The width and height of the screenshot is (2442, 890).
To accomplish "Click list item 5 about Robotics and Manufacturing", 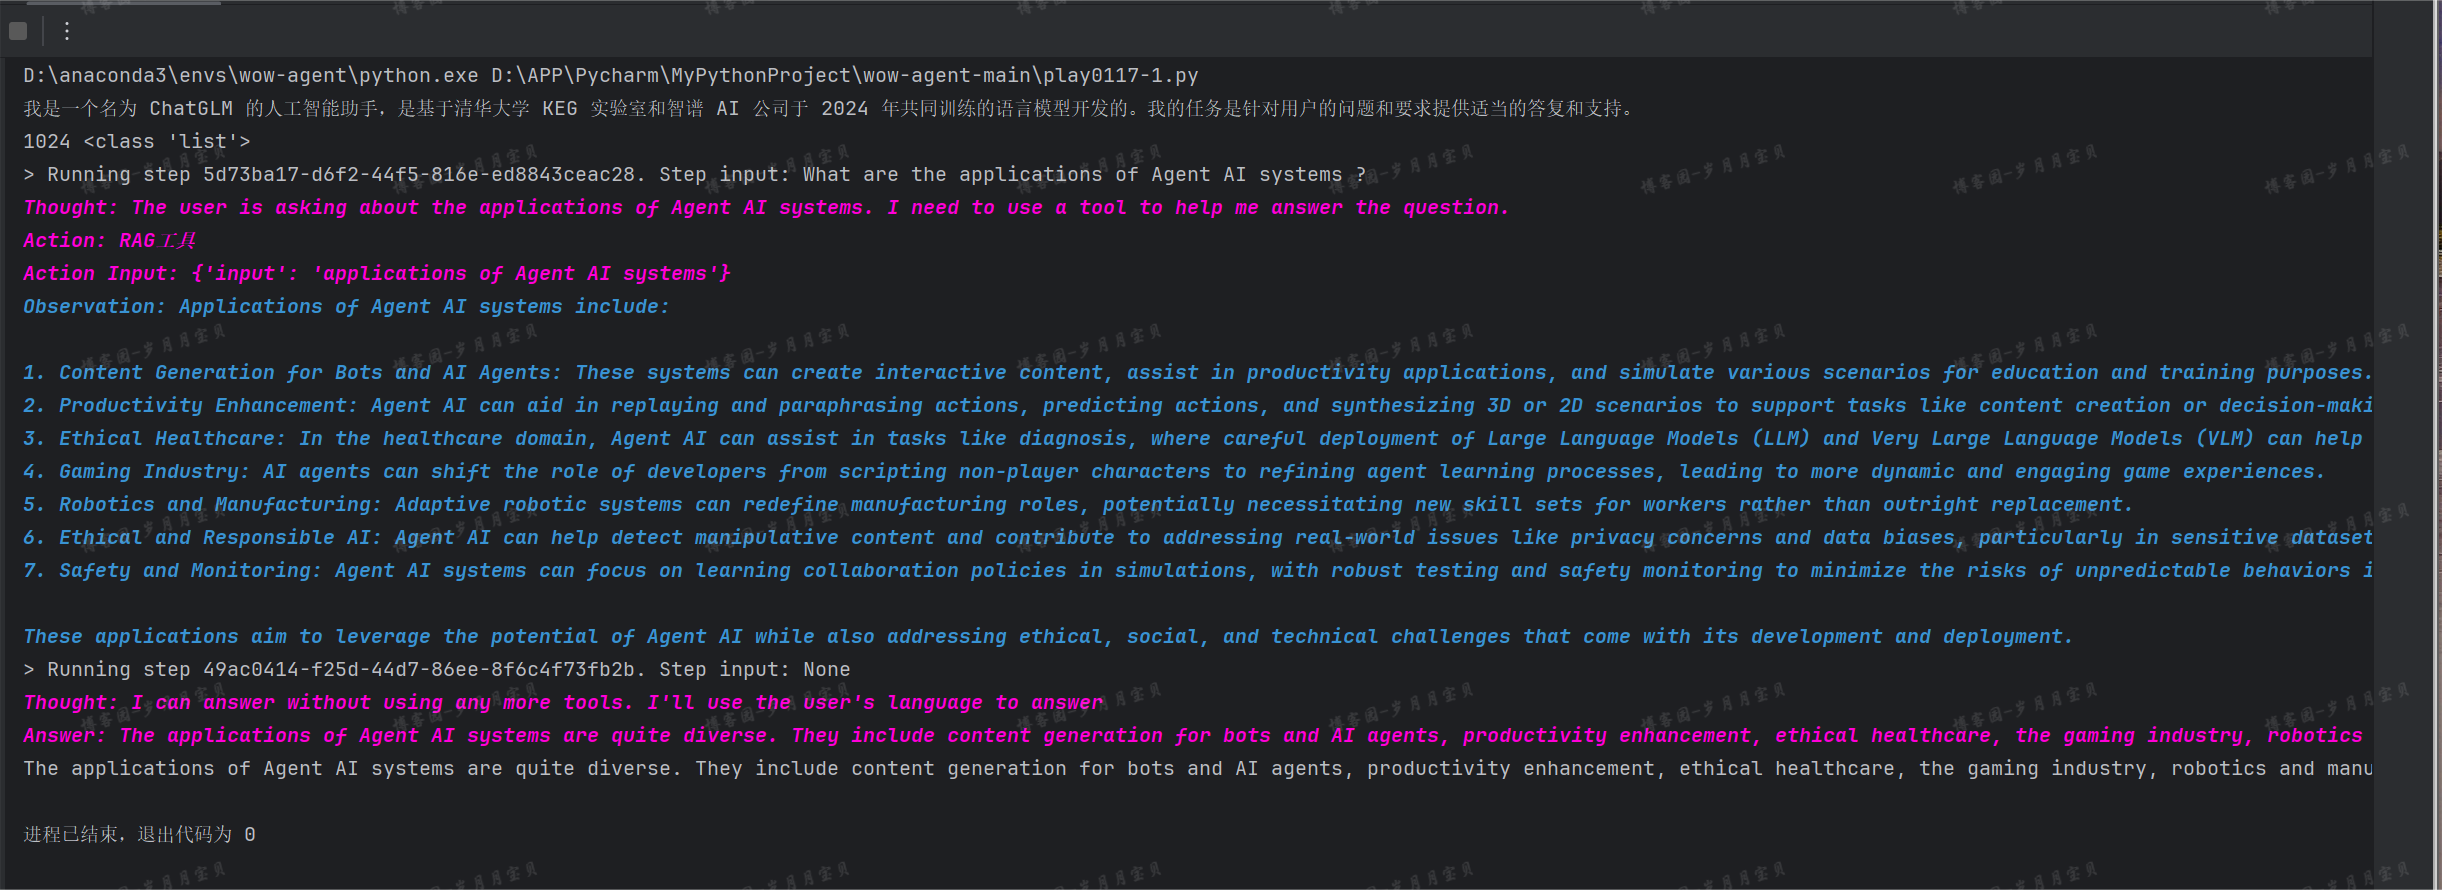I will point(1077,505).
